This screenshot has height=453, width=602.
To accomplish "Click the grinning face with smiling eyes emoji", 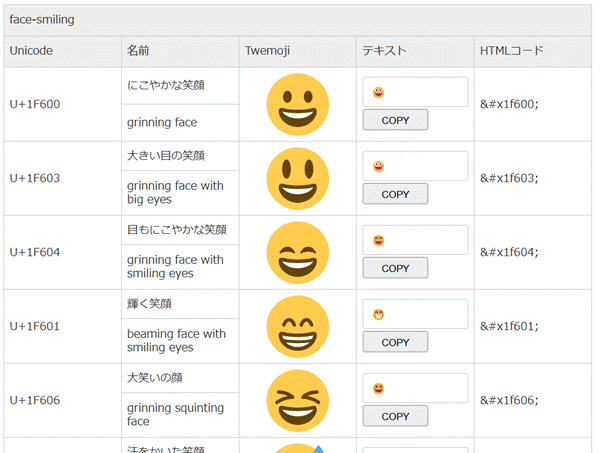I will [x=298, y=253].
